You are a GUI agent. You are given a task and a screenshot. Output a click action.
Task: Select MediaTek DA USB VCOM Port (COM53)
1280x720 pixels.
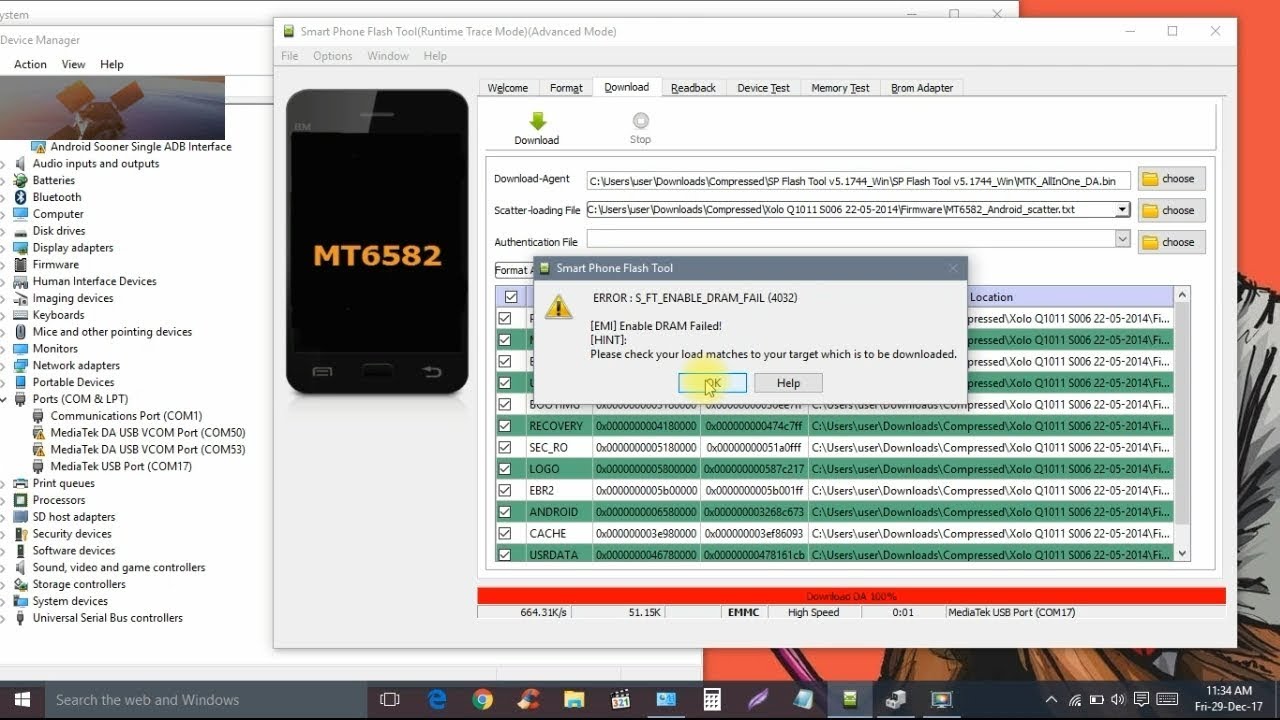click(x=148, y=449)
